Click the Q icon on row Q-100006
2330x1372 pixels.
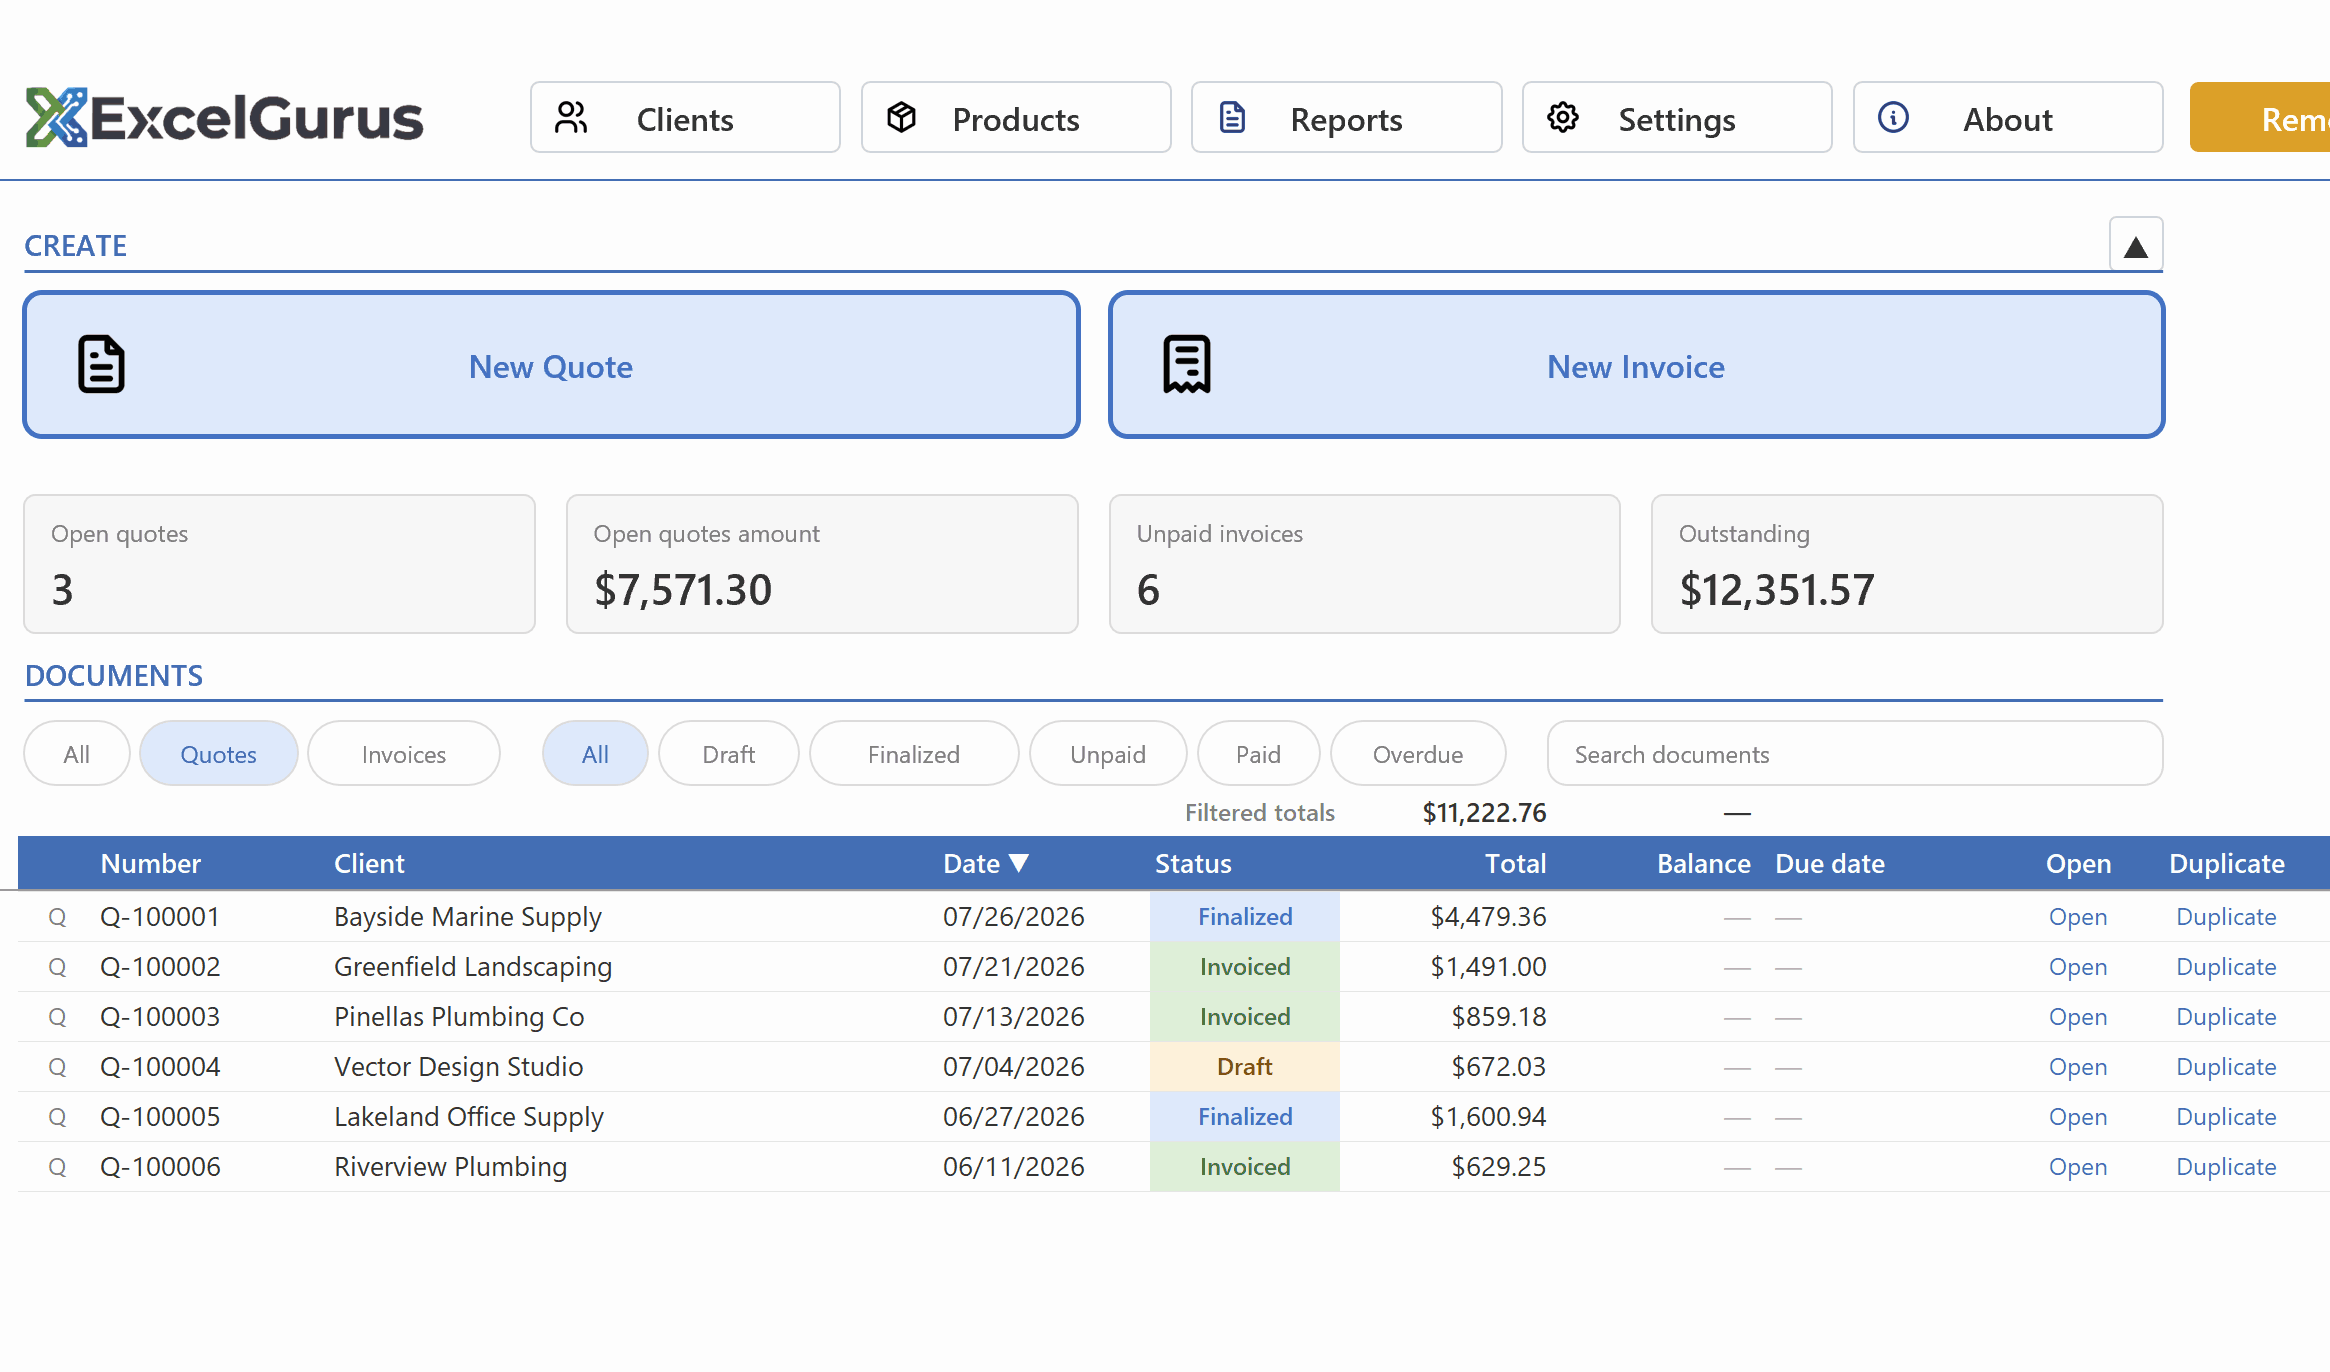pyautogui.click(x=57, y=1167)
